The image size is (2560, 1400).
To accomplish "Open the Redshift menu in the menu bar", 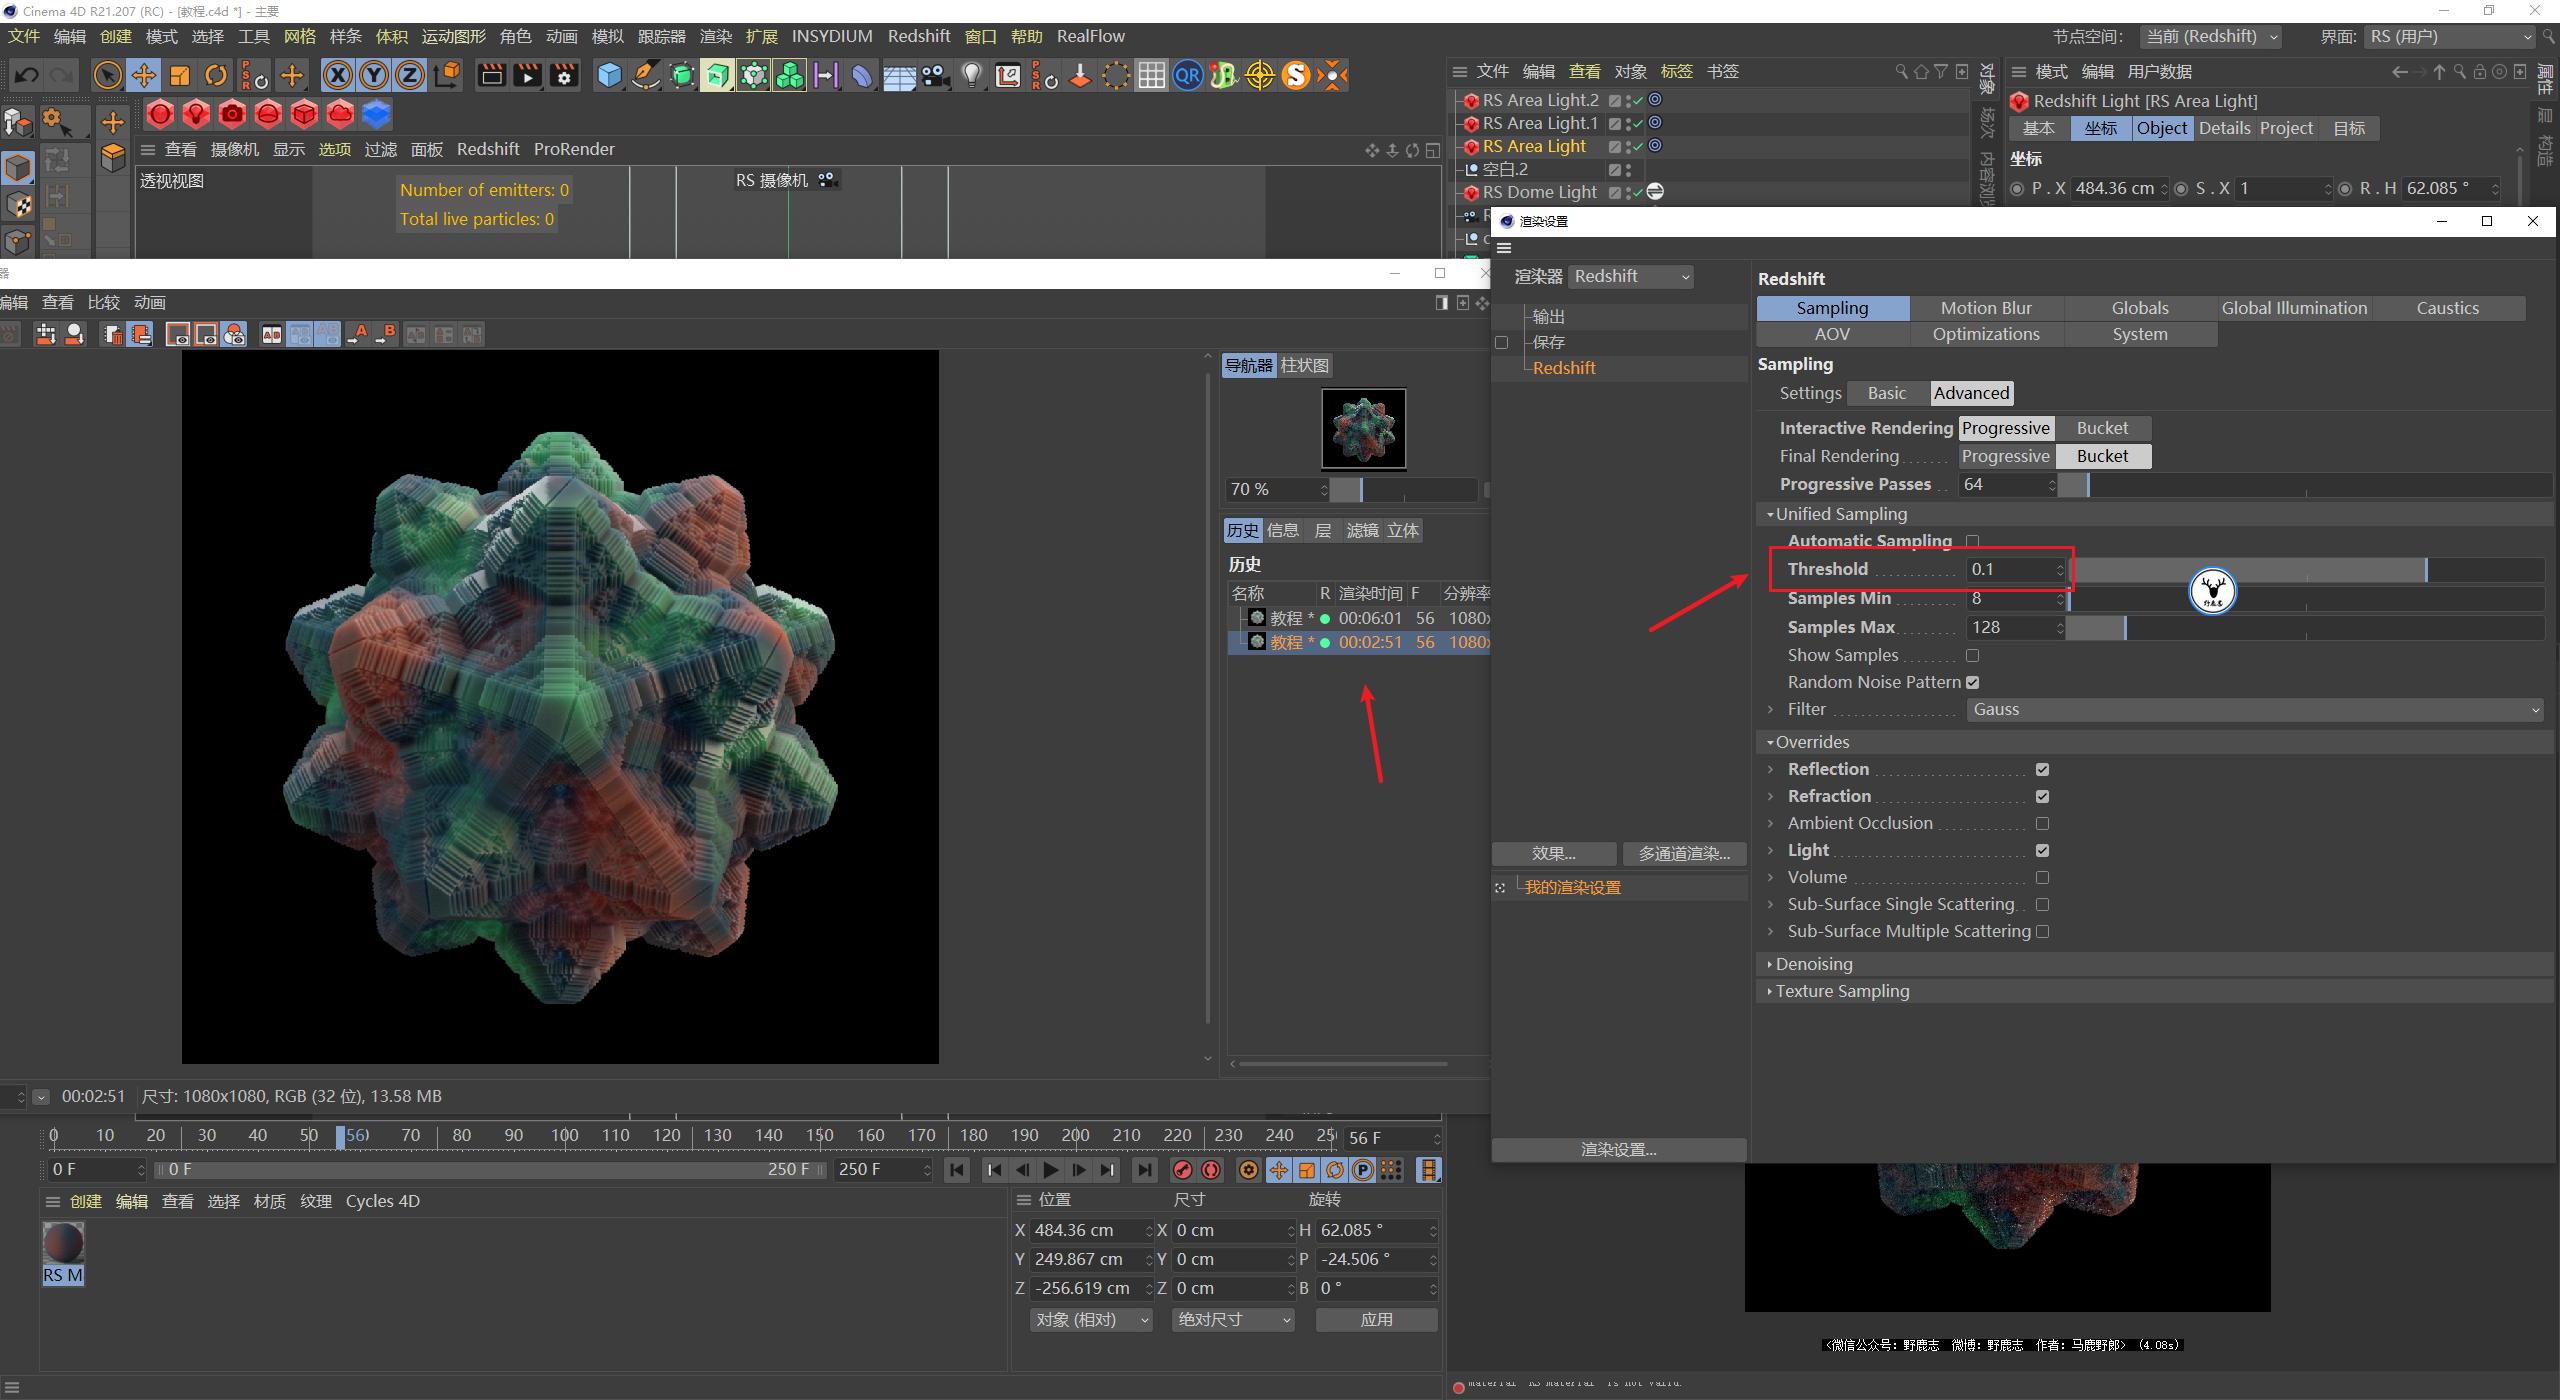I will coord(919,36).
